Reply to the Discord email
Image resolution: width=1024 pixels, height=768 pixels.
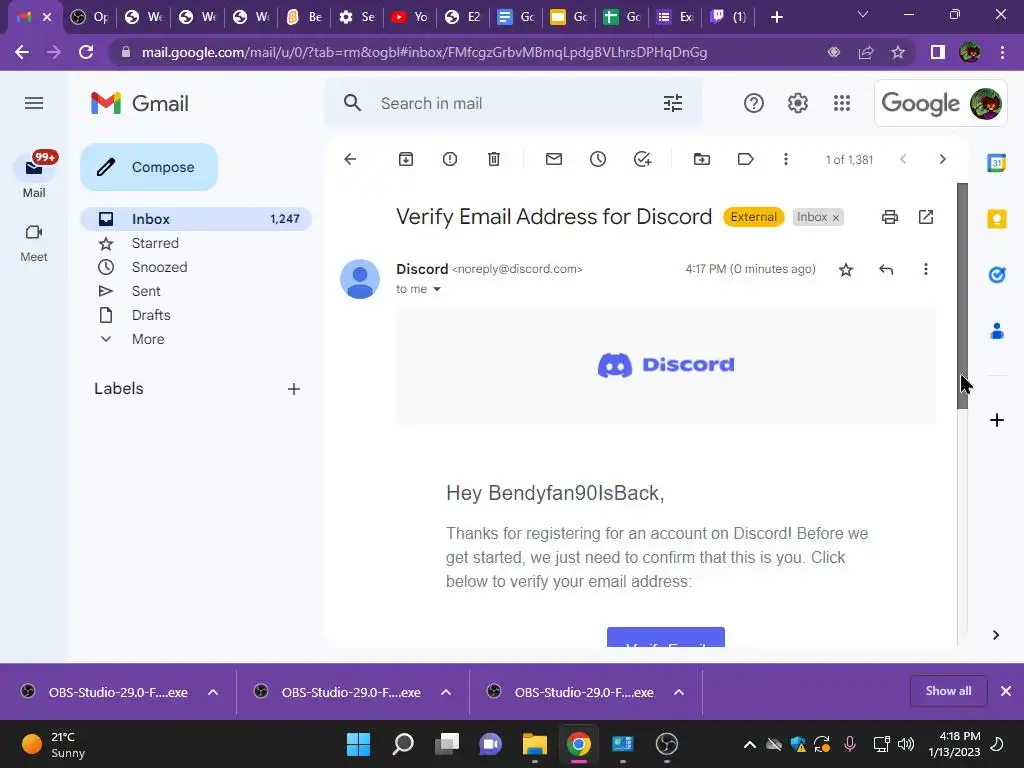886,269
